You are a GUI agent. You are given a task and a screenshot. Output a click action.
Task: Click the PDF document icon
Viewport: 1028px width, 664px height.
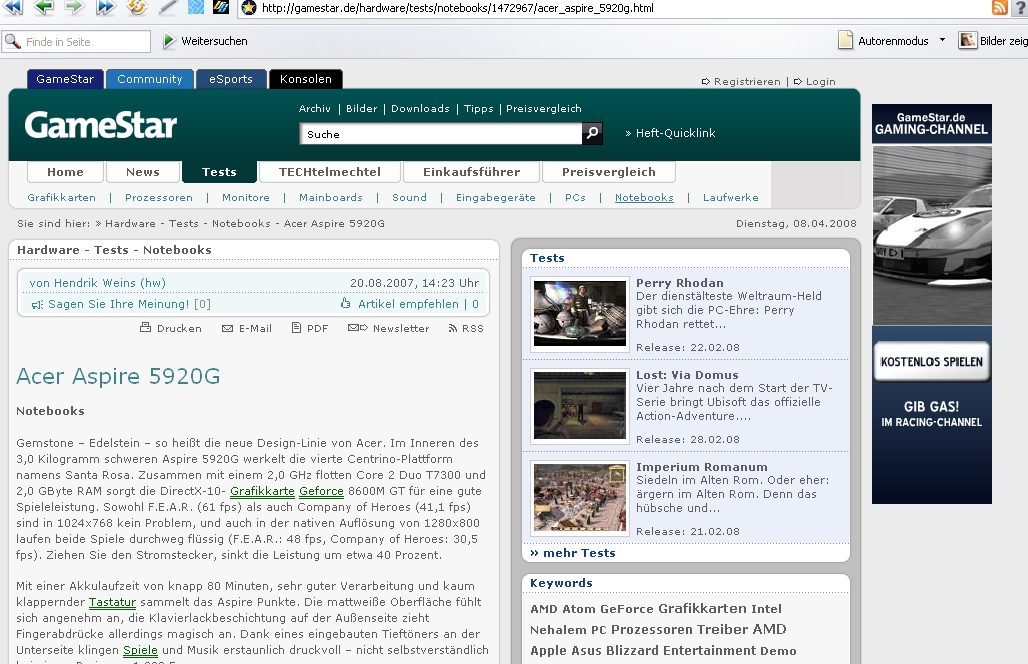(296, 328)
